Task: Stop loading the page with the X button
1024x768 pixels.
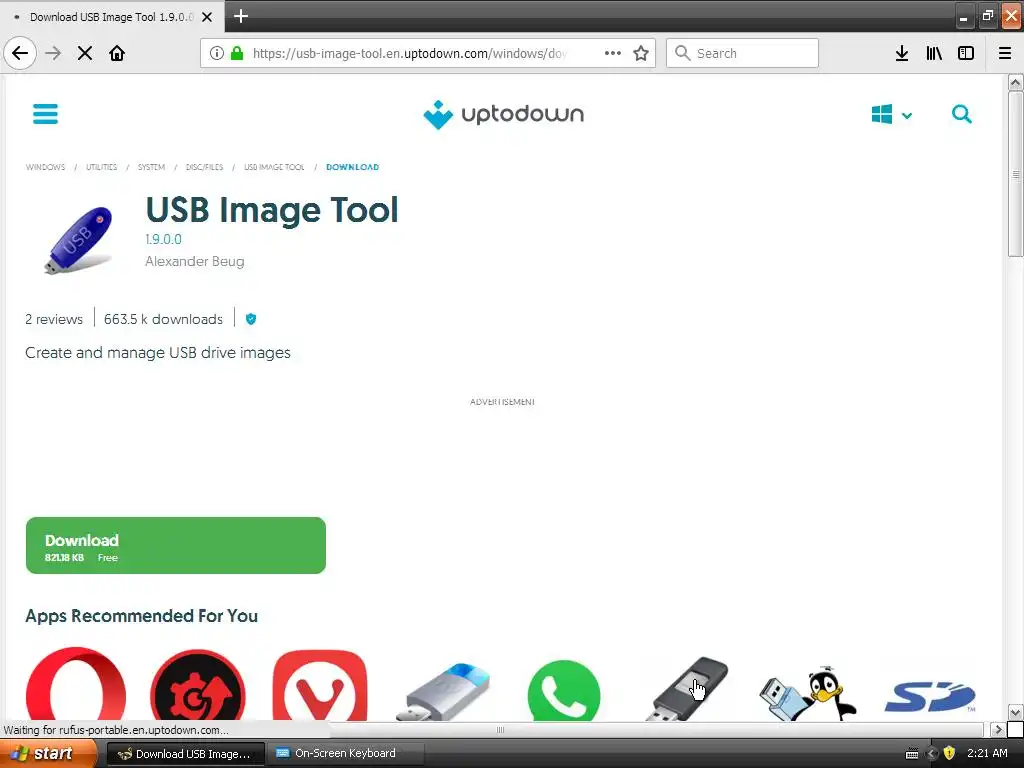Action: click(85, 53)
